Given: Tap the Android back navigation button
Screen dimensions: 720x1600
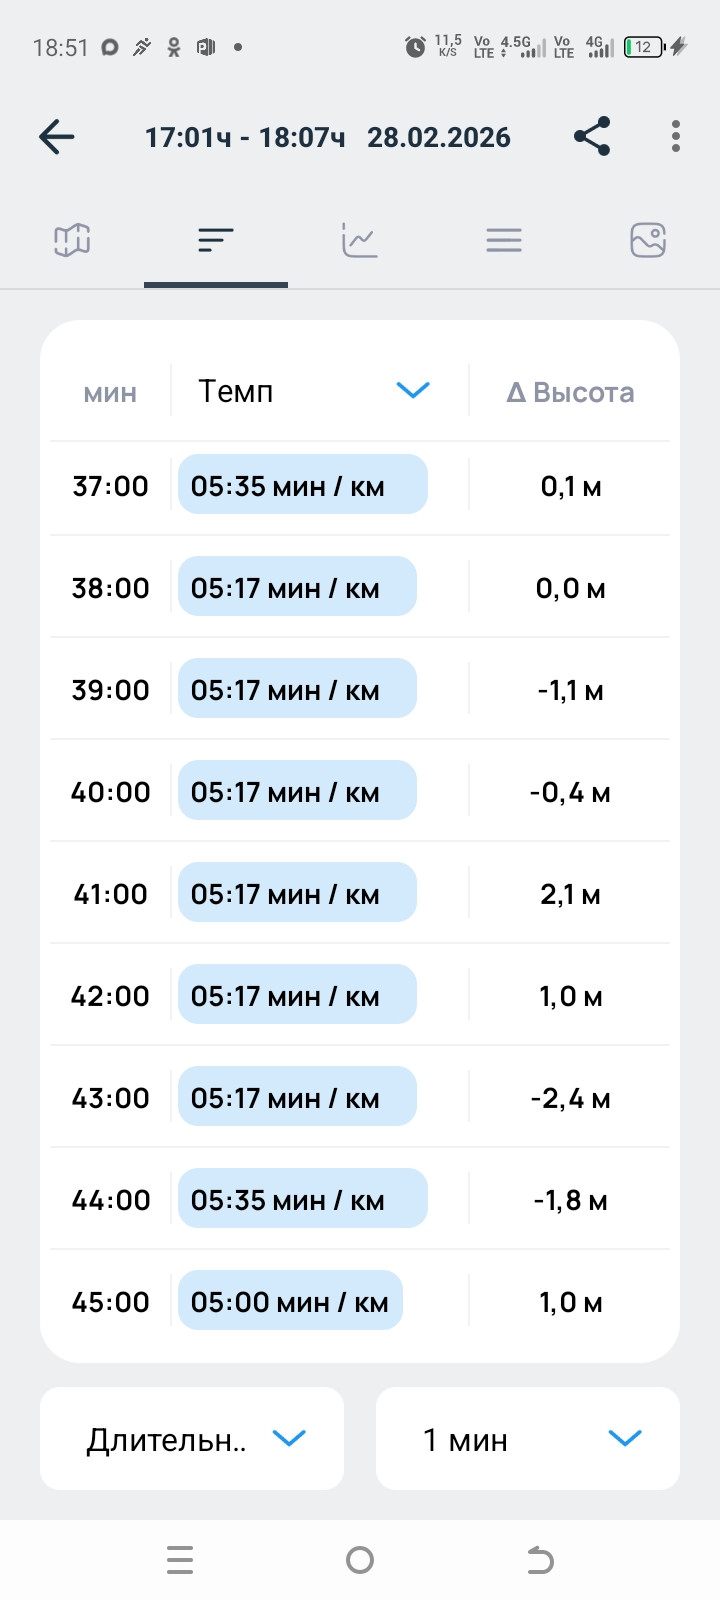Looking at the screenshot, I should click(x=540, y=1560).
